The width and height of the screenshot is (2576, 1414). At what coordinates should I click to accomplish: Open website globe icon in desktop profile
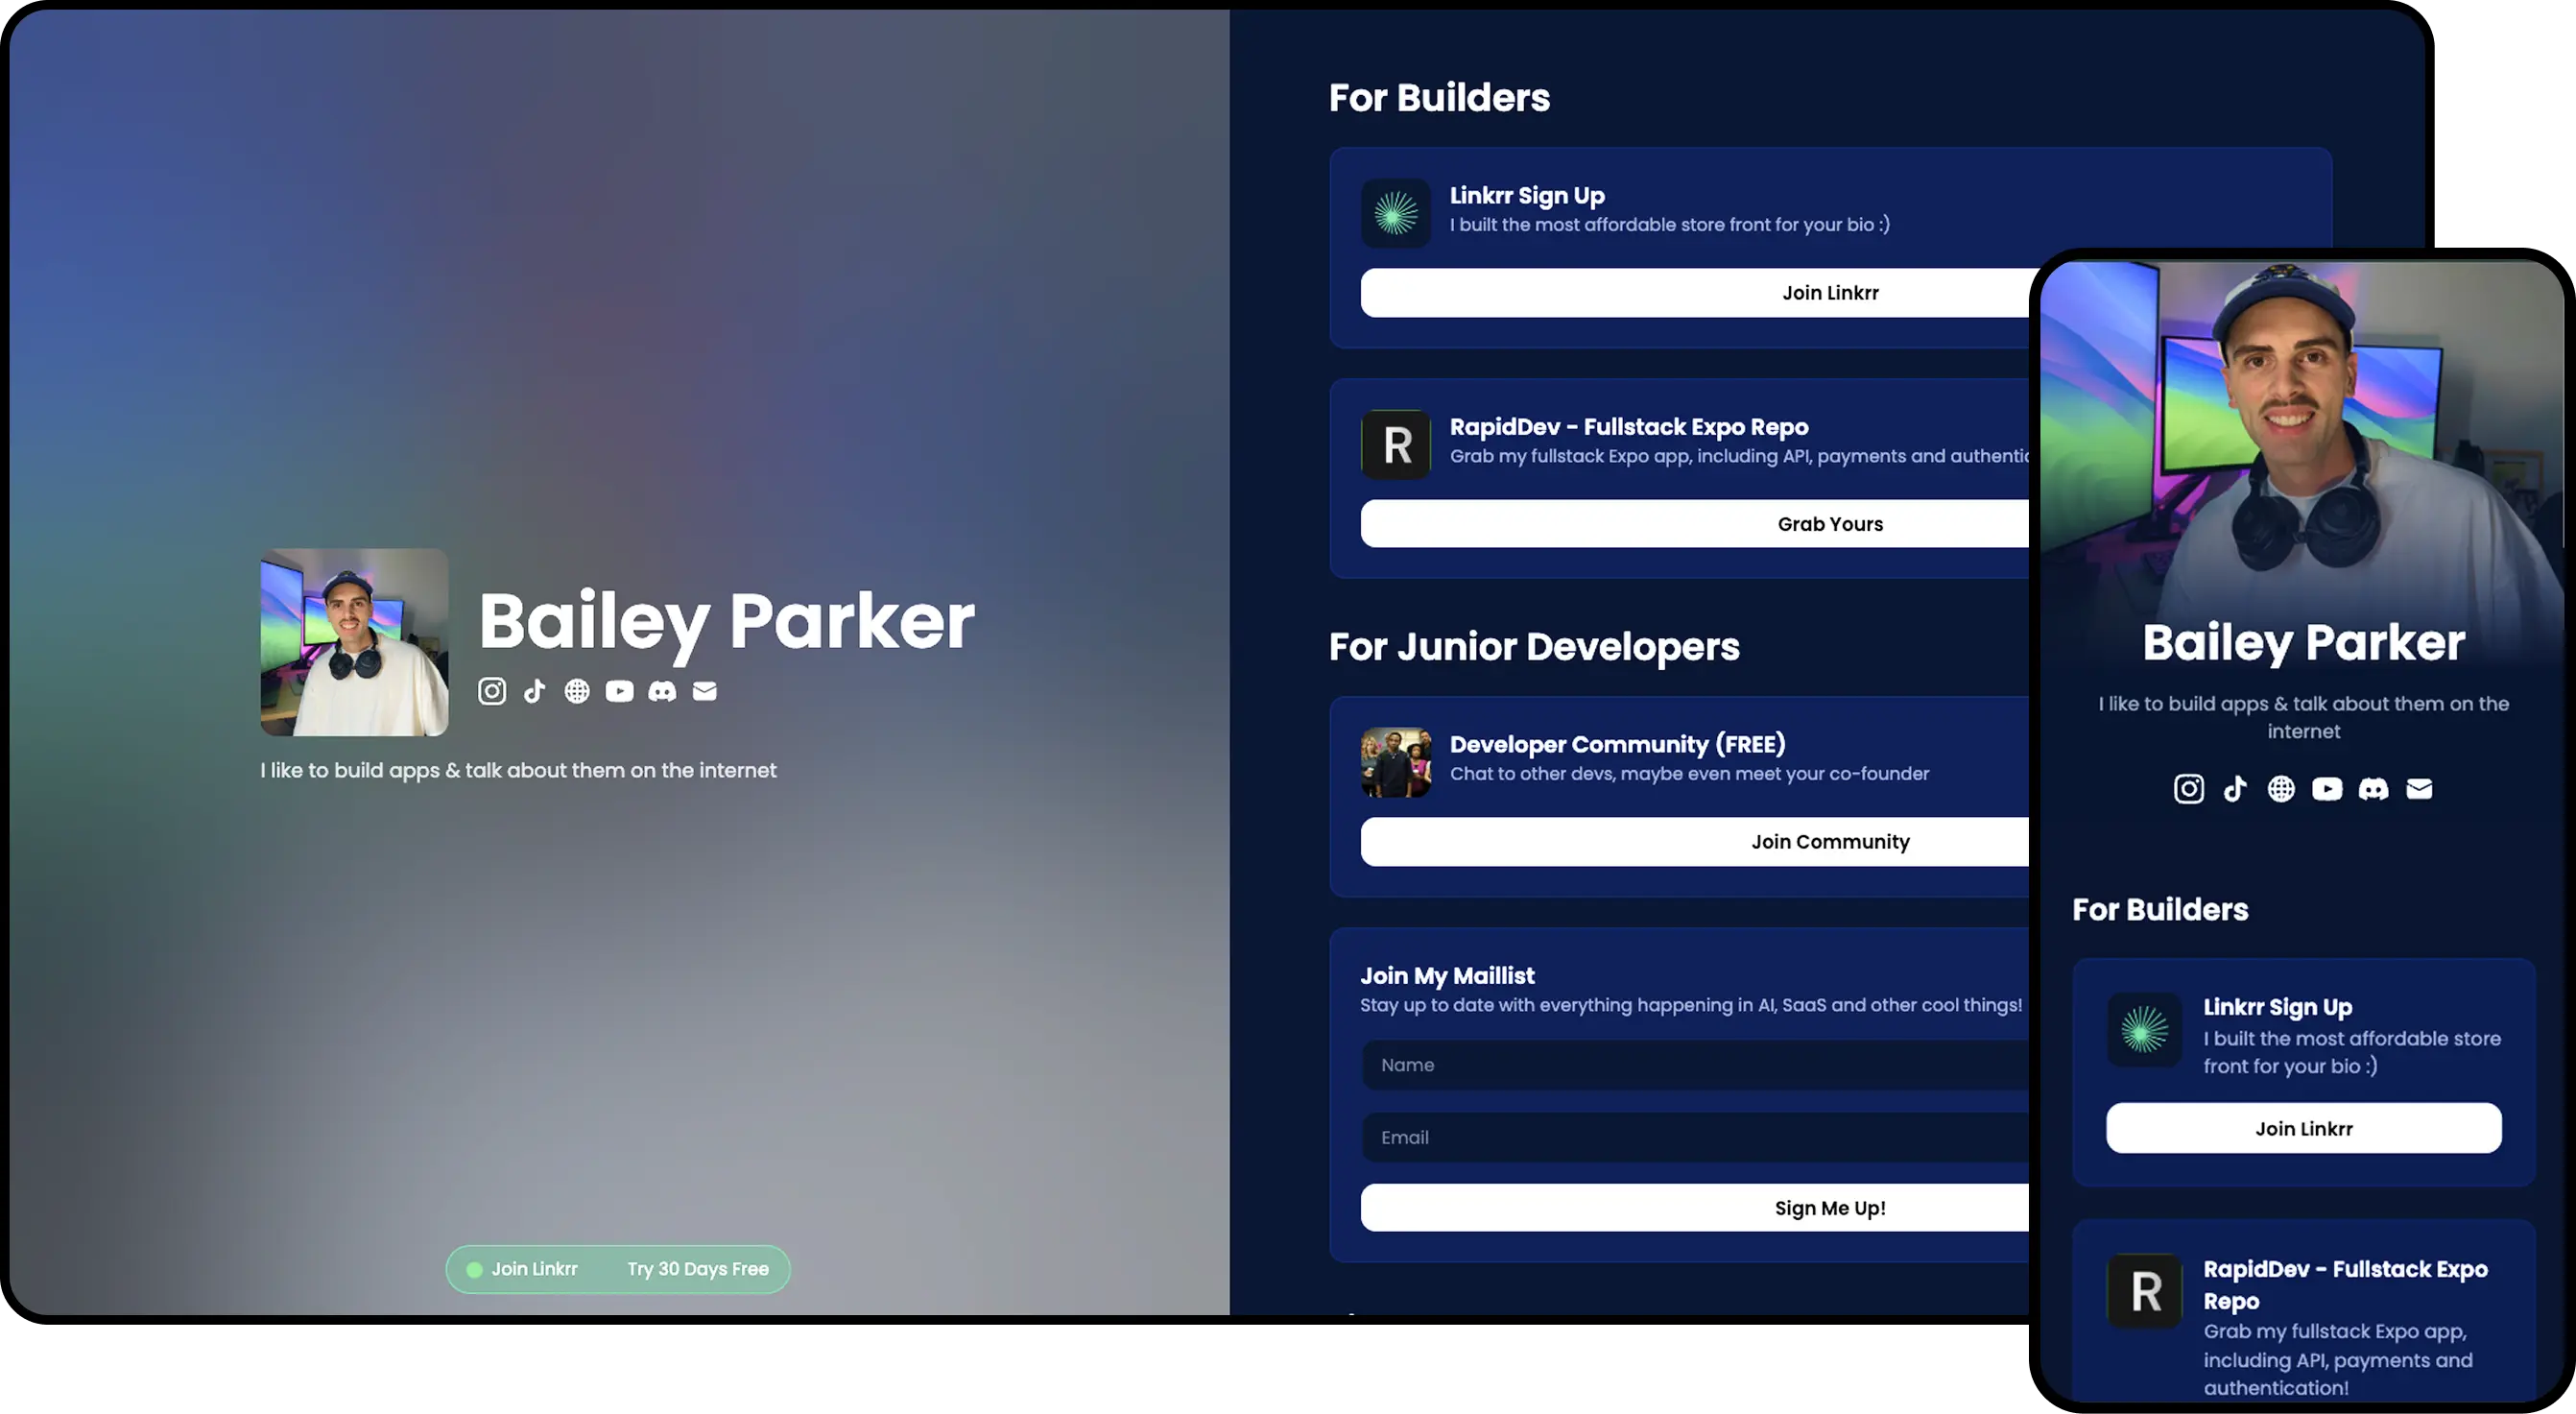click(577, 691)
